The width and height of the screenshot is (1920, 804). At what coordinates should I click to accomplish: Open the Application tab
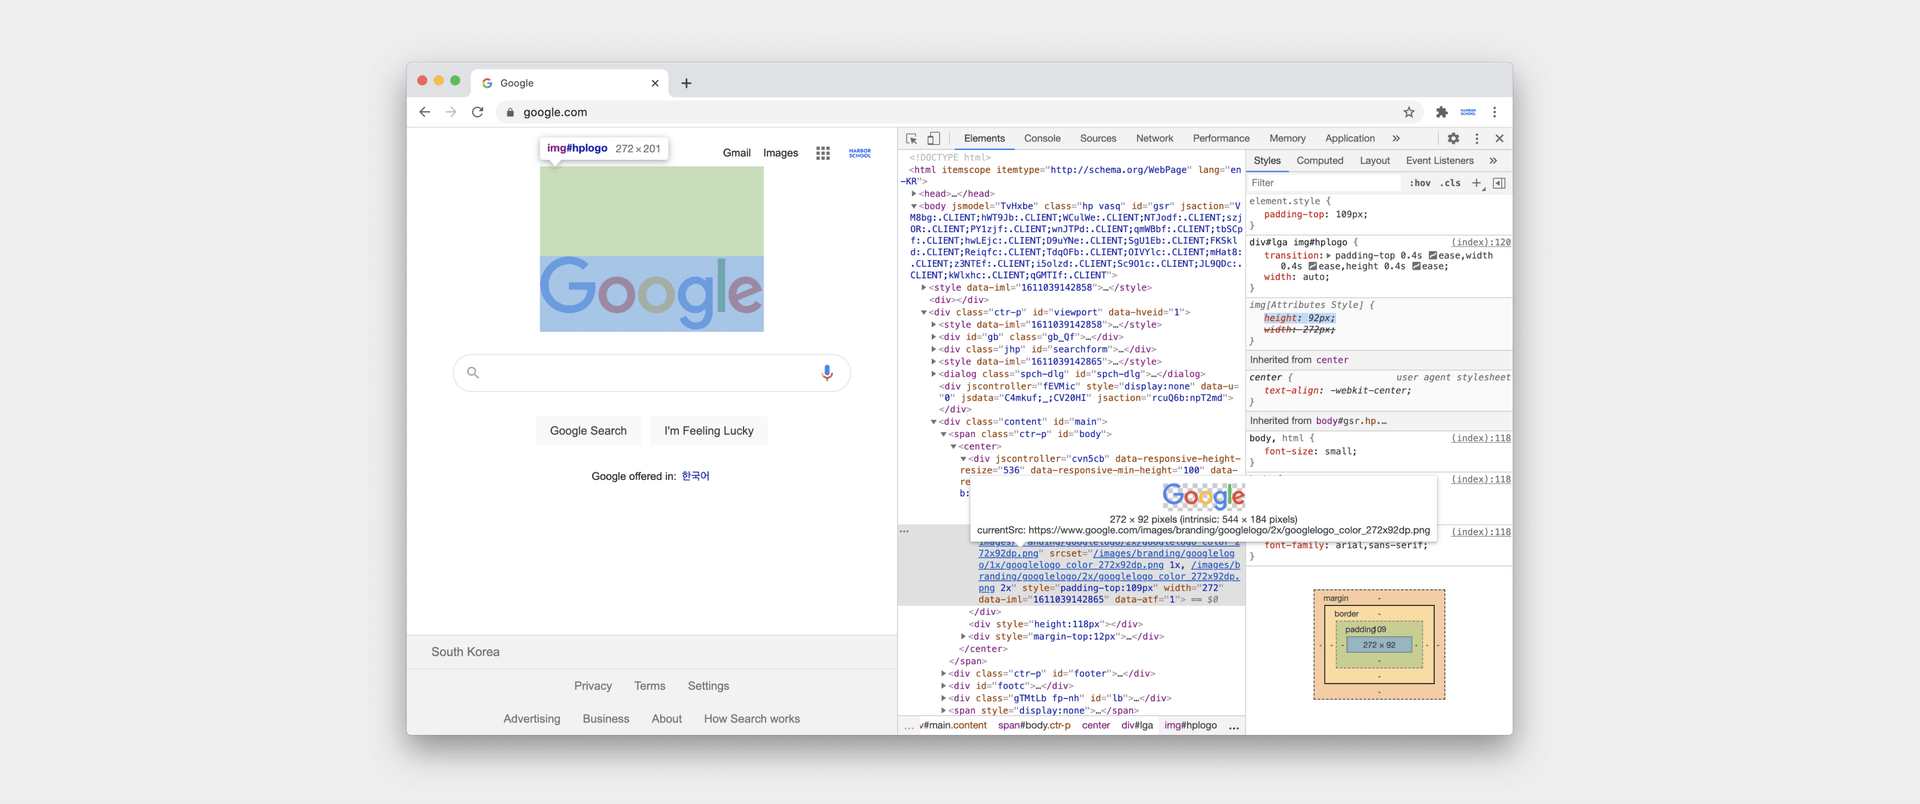click(1350, 139)
